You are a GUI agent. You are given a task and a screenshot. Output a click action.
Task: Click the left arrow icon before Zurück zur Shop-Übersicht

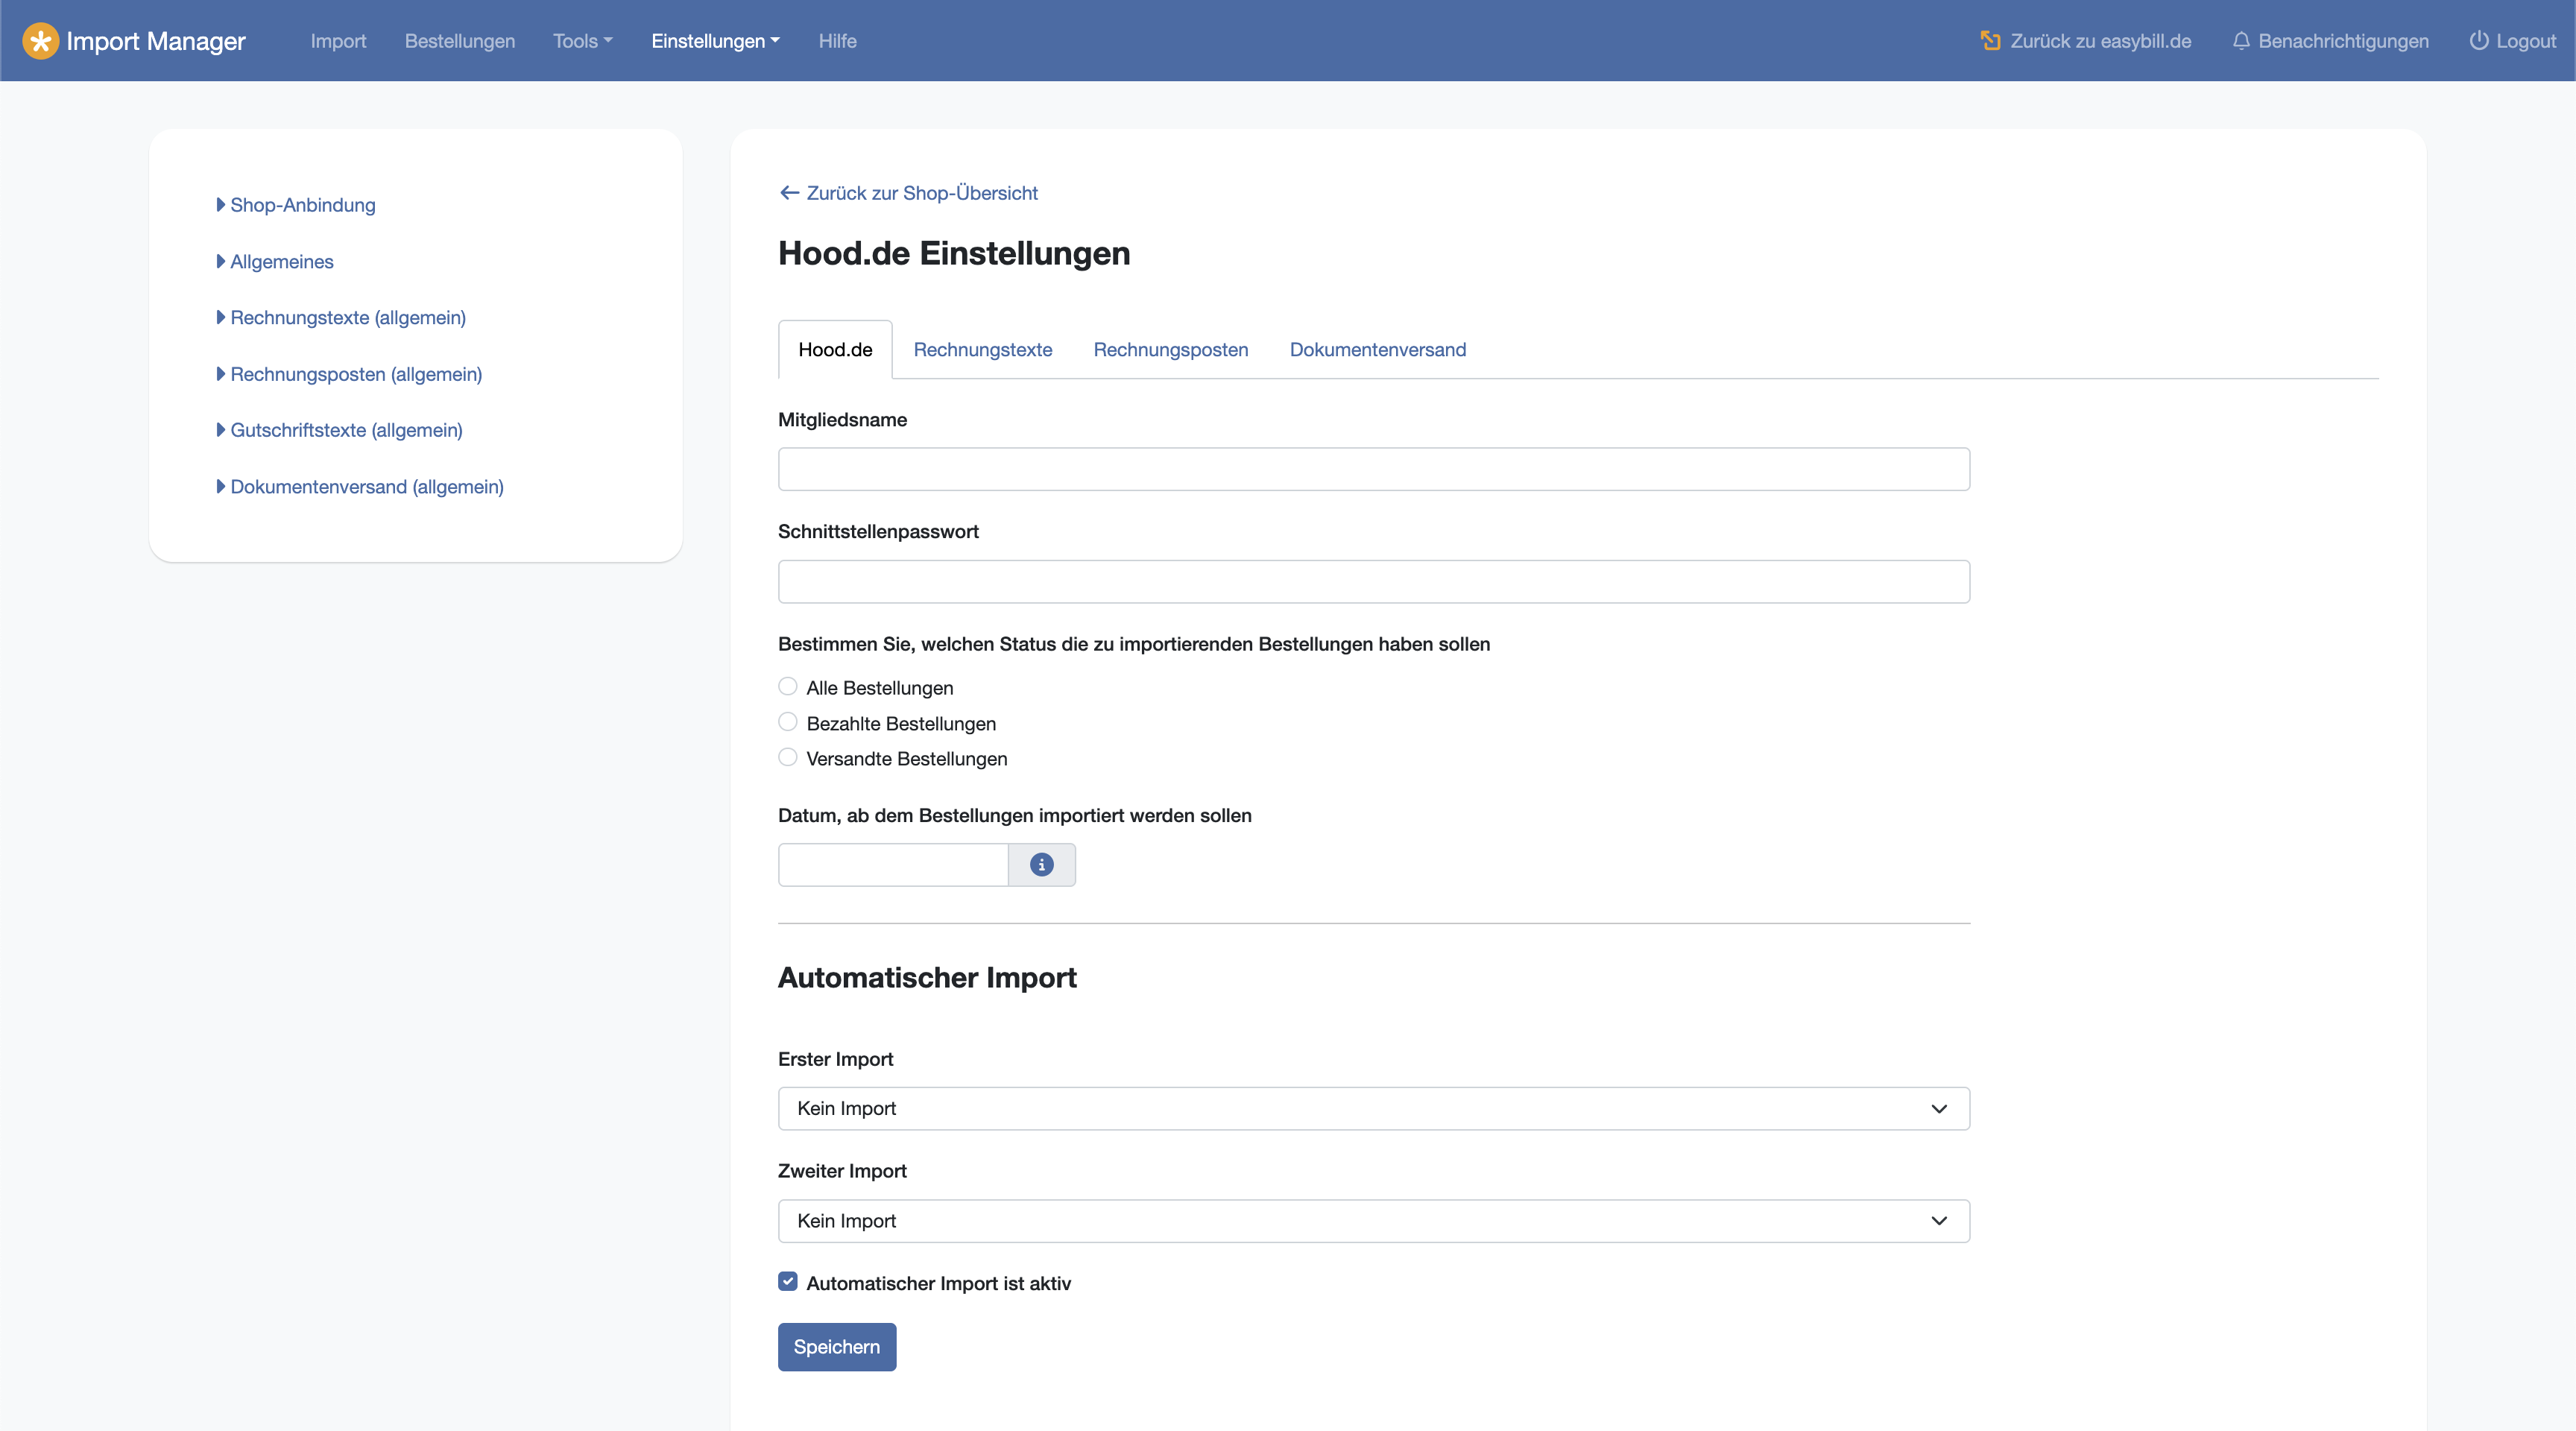(789, 193)
